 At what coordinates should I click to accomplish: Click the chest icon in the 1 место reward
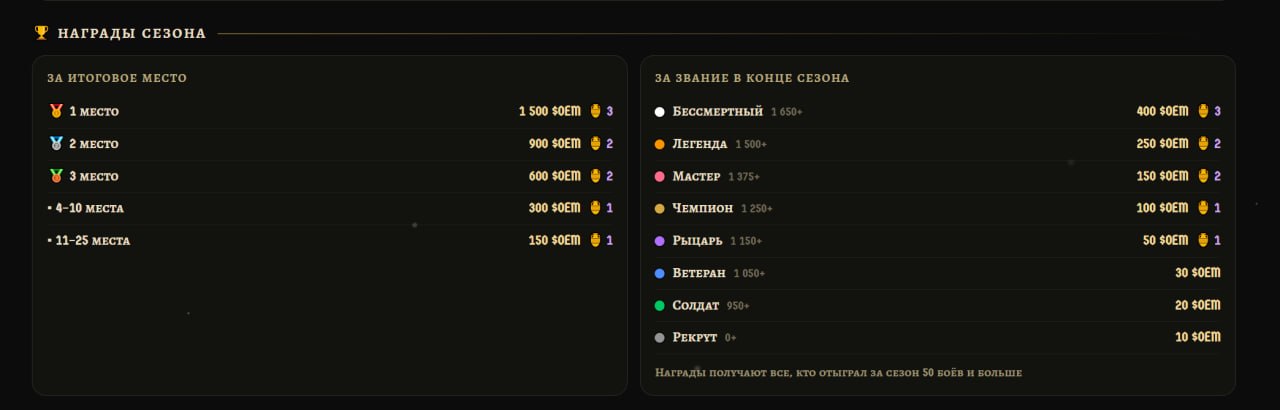point(595,111)
